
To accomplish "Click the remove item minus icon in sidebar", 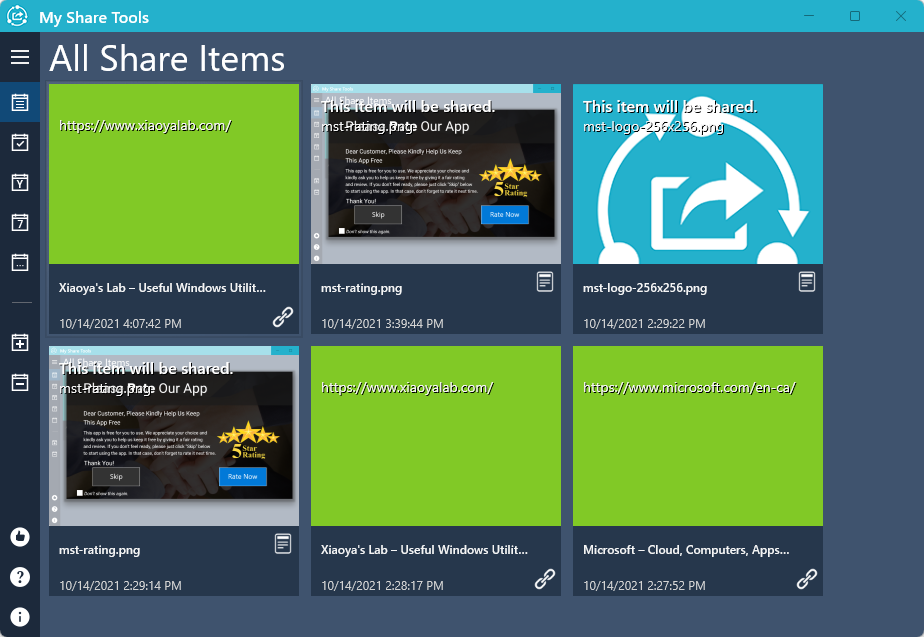I will pyautogui.click(x=20, y=382).
